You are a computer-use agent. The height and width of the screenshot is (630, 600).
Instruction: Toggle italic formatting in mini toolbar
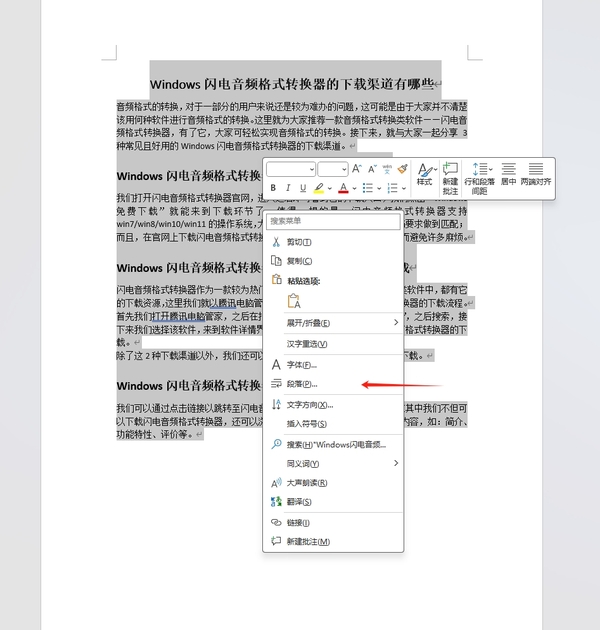288,188
